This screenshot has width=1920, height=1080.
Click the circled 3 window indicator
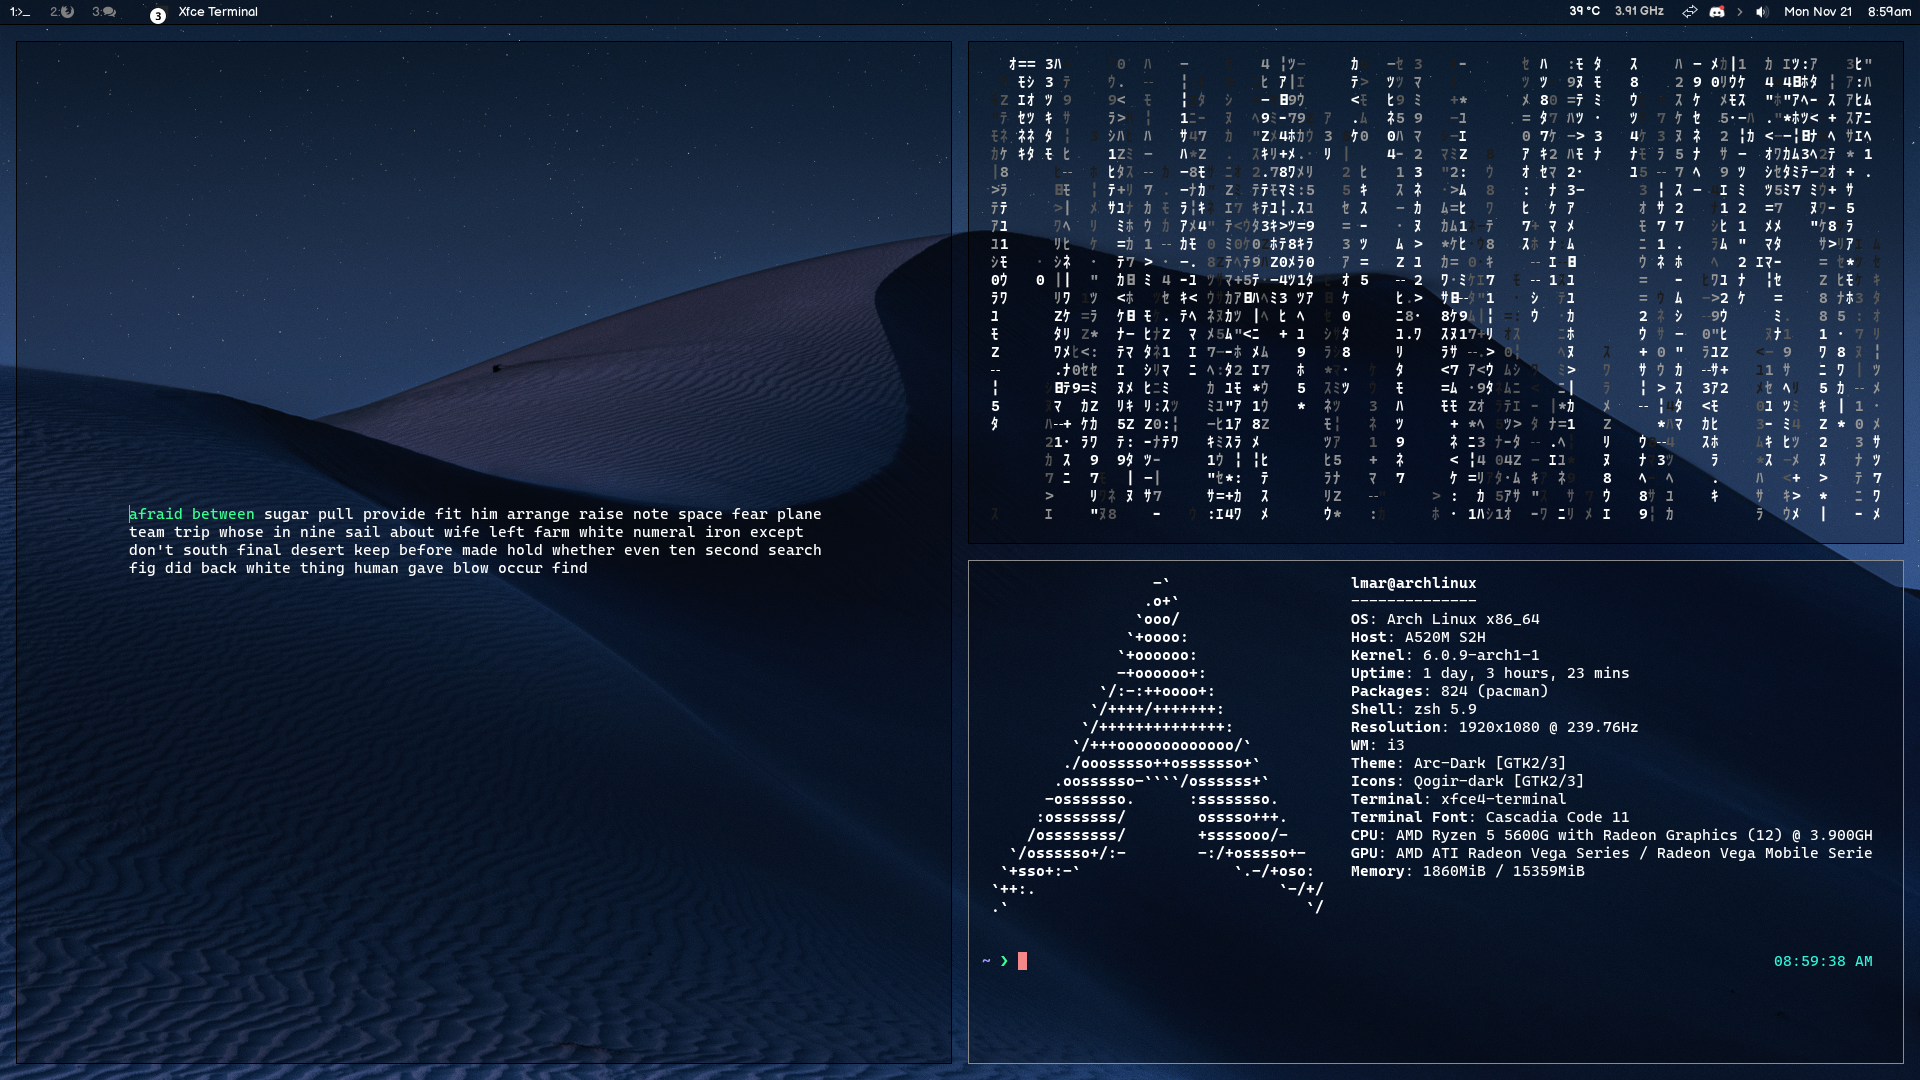click(157, 16)
